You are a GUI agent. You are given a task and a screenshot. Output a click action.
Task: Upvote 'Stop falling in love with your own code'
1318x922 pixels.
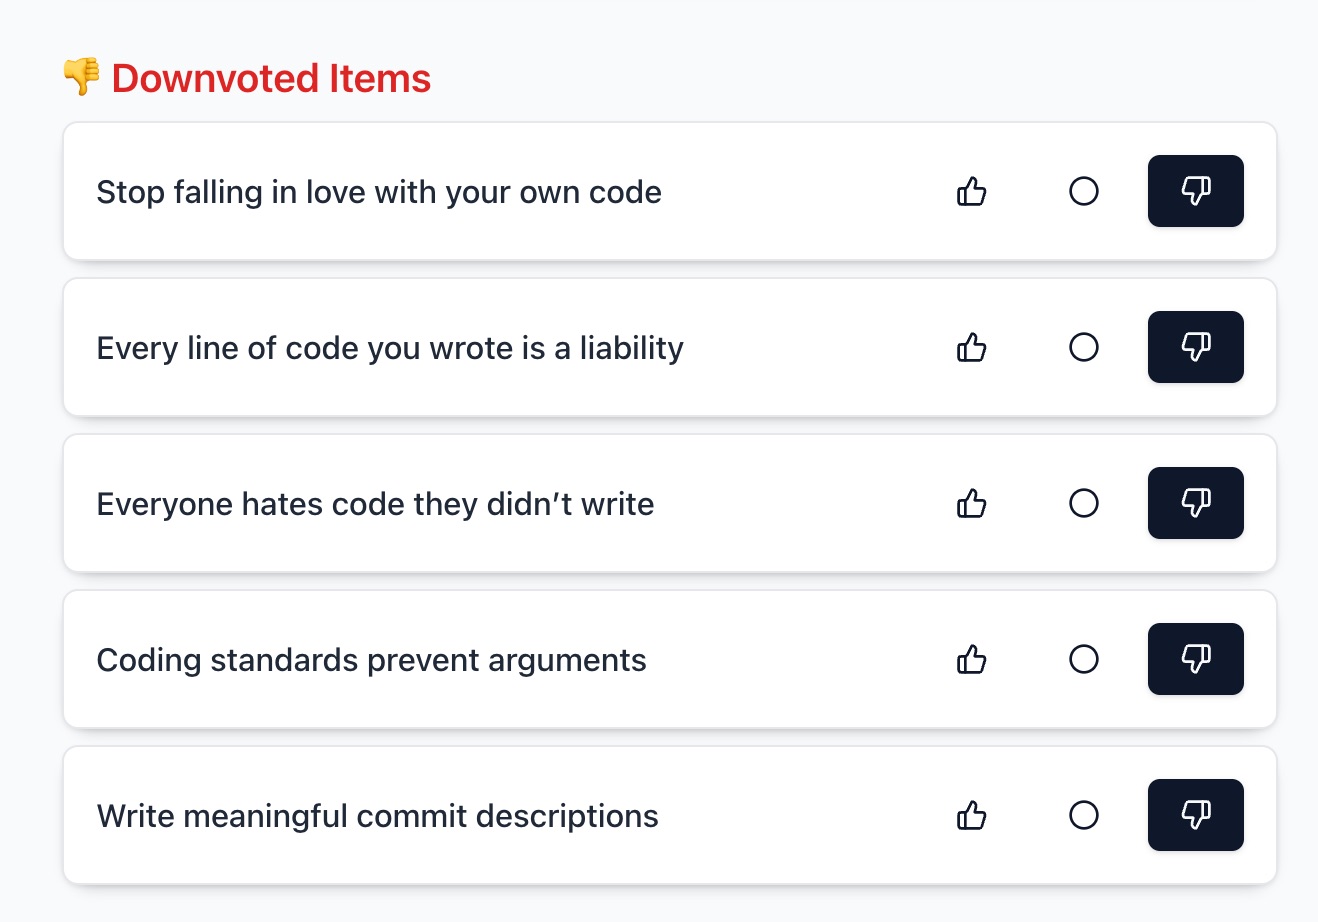972,191
